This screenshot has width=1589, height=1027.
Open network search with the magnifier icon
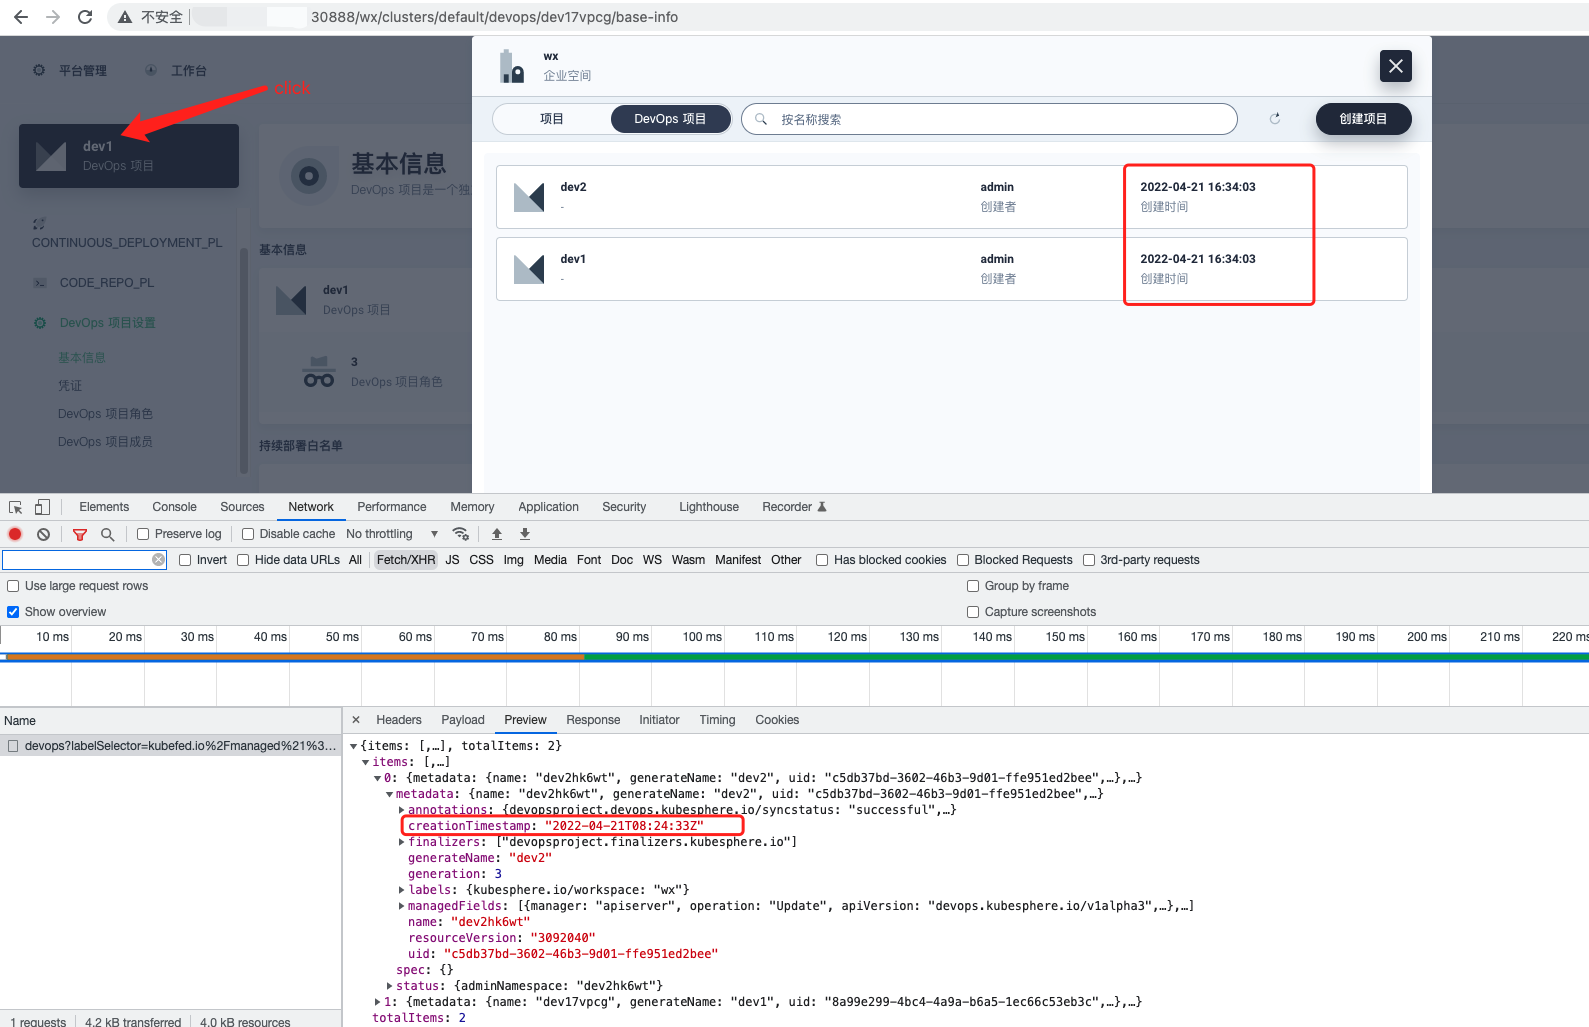point(108,534)
